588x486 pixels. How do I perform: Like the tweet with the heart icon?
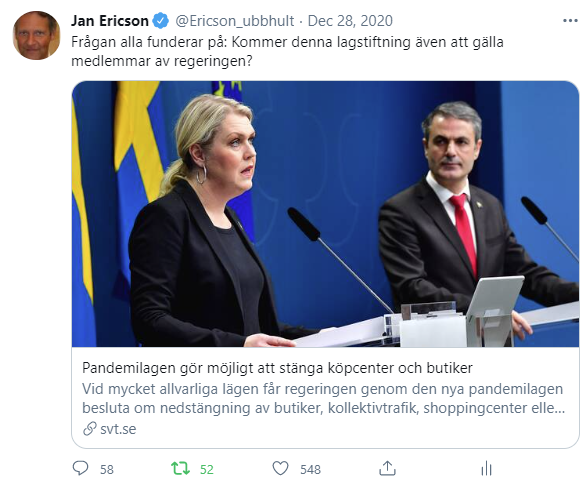tap(280, 469)
